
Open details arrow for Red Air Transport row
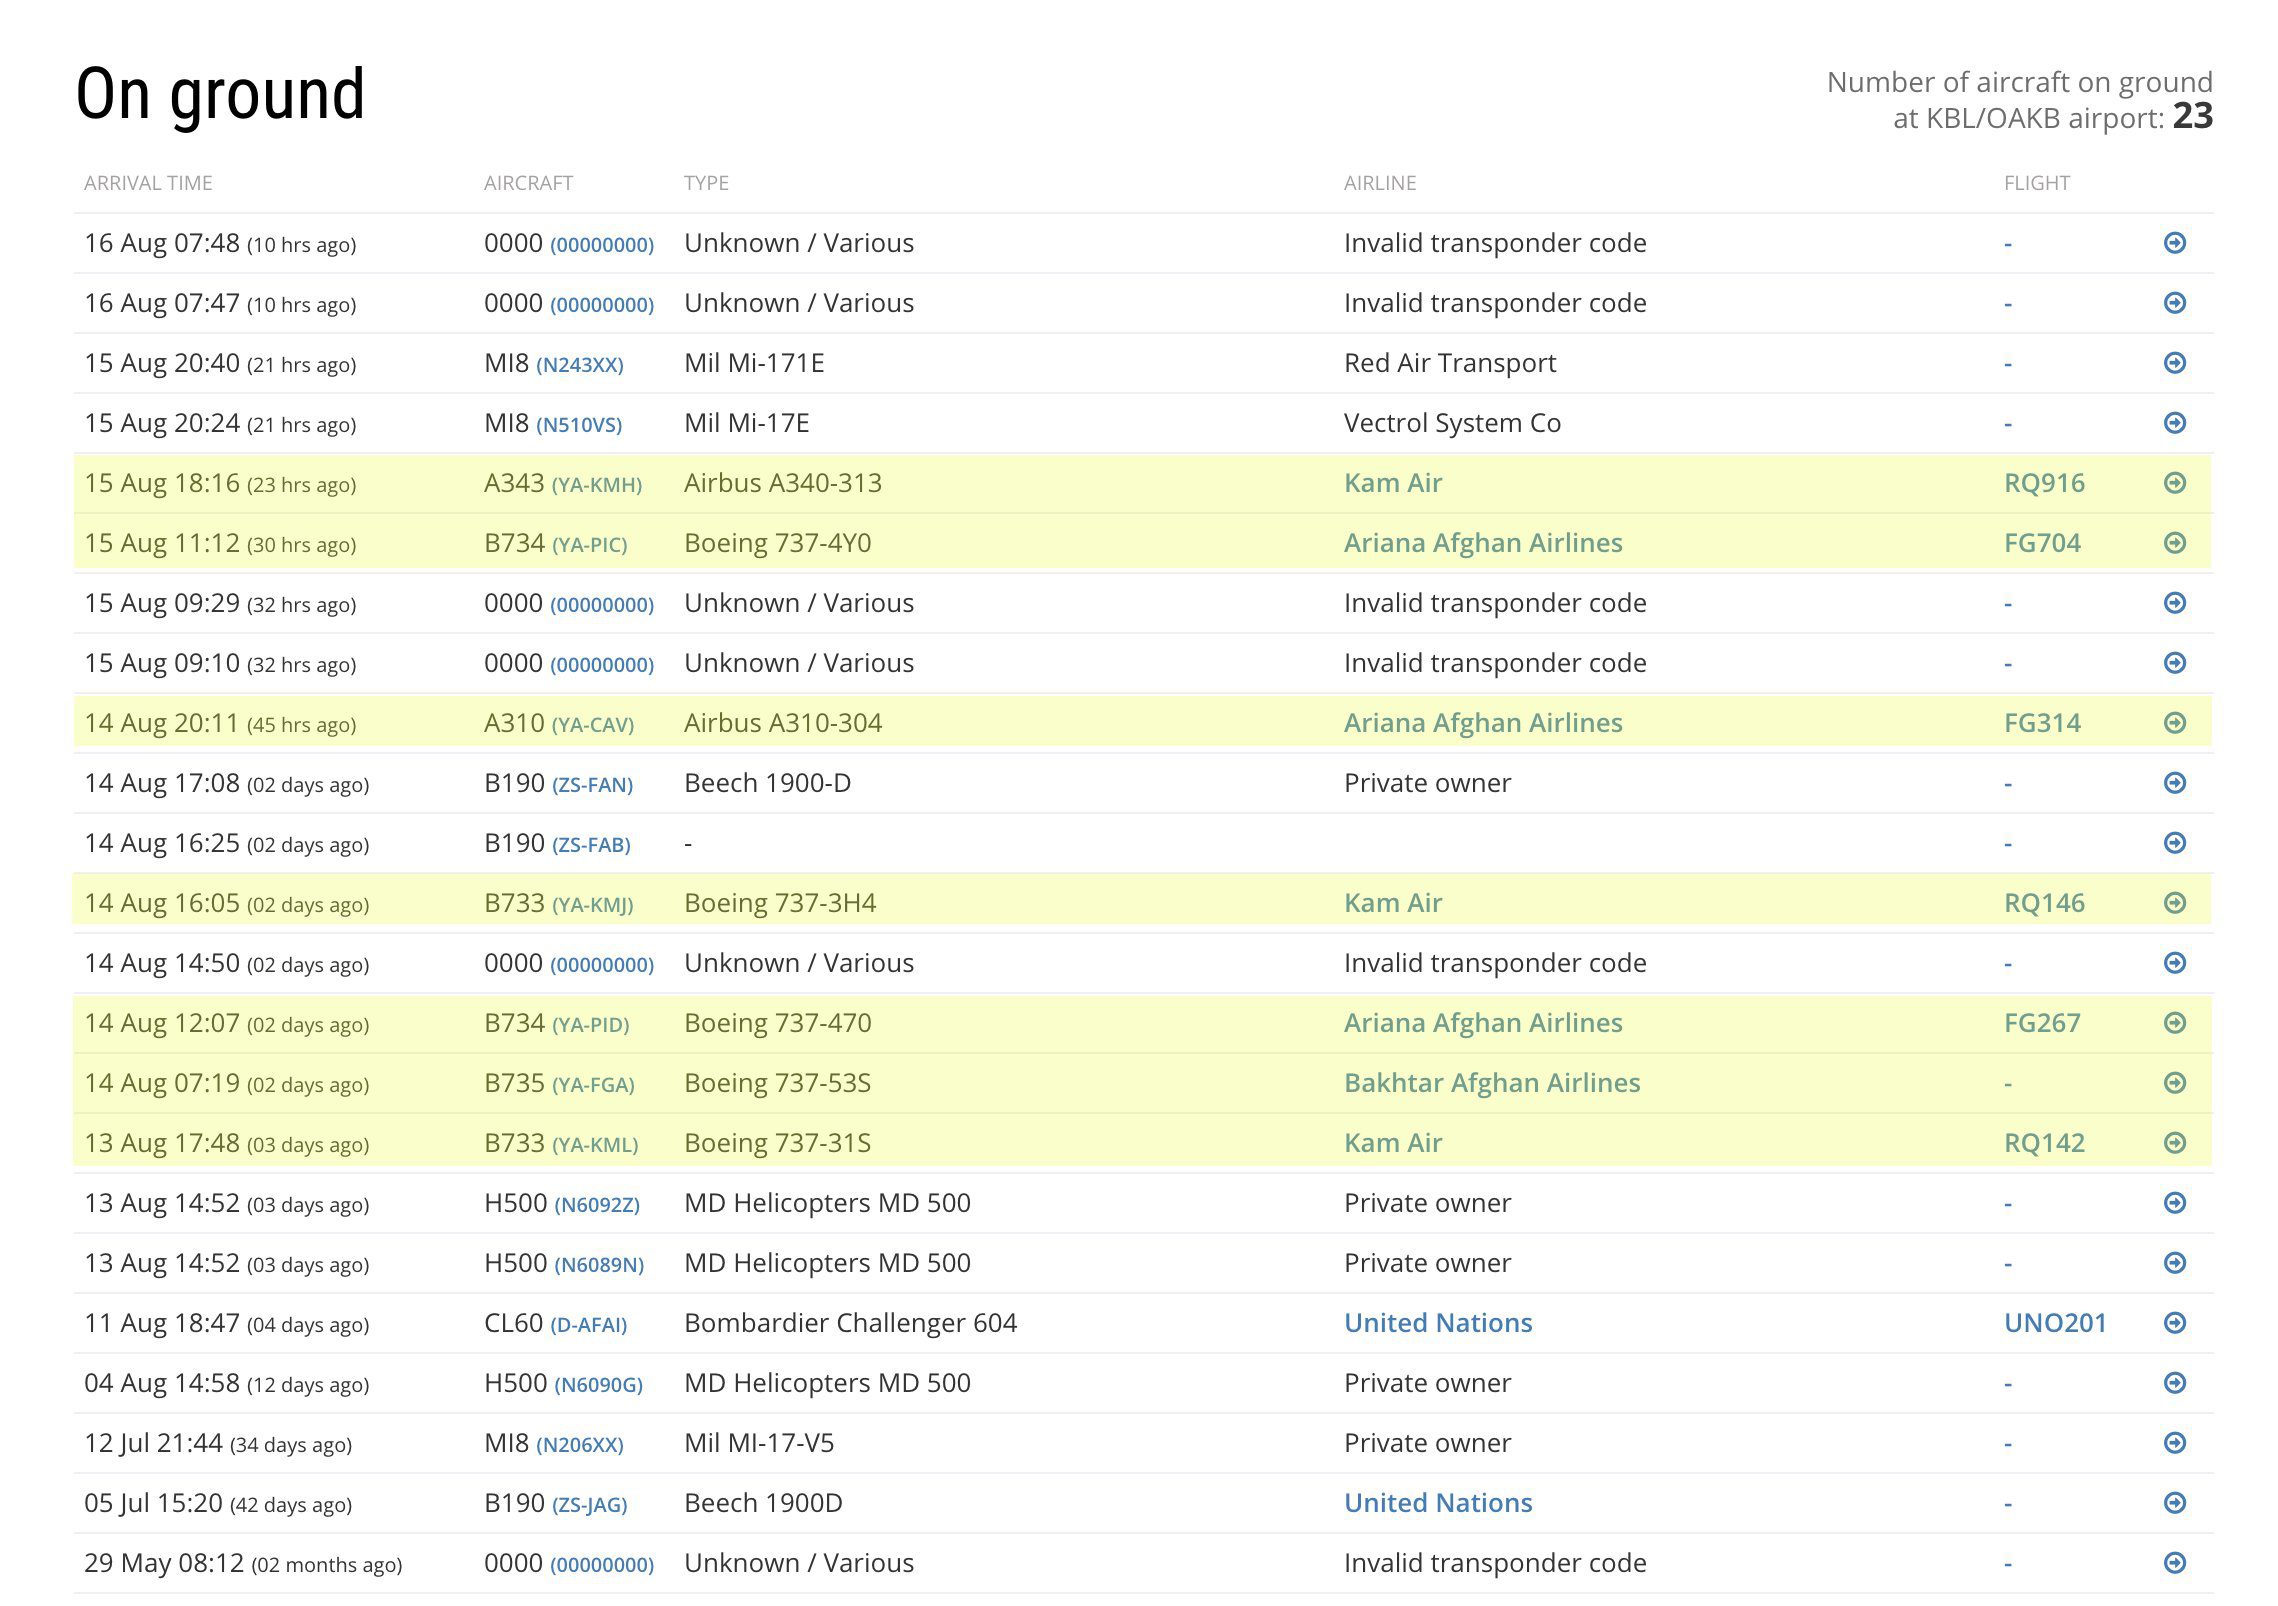click(2174, 363)
